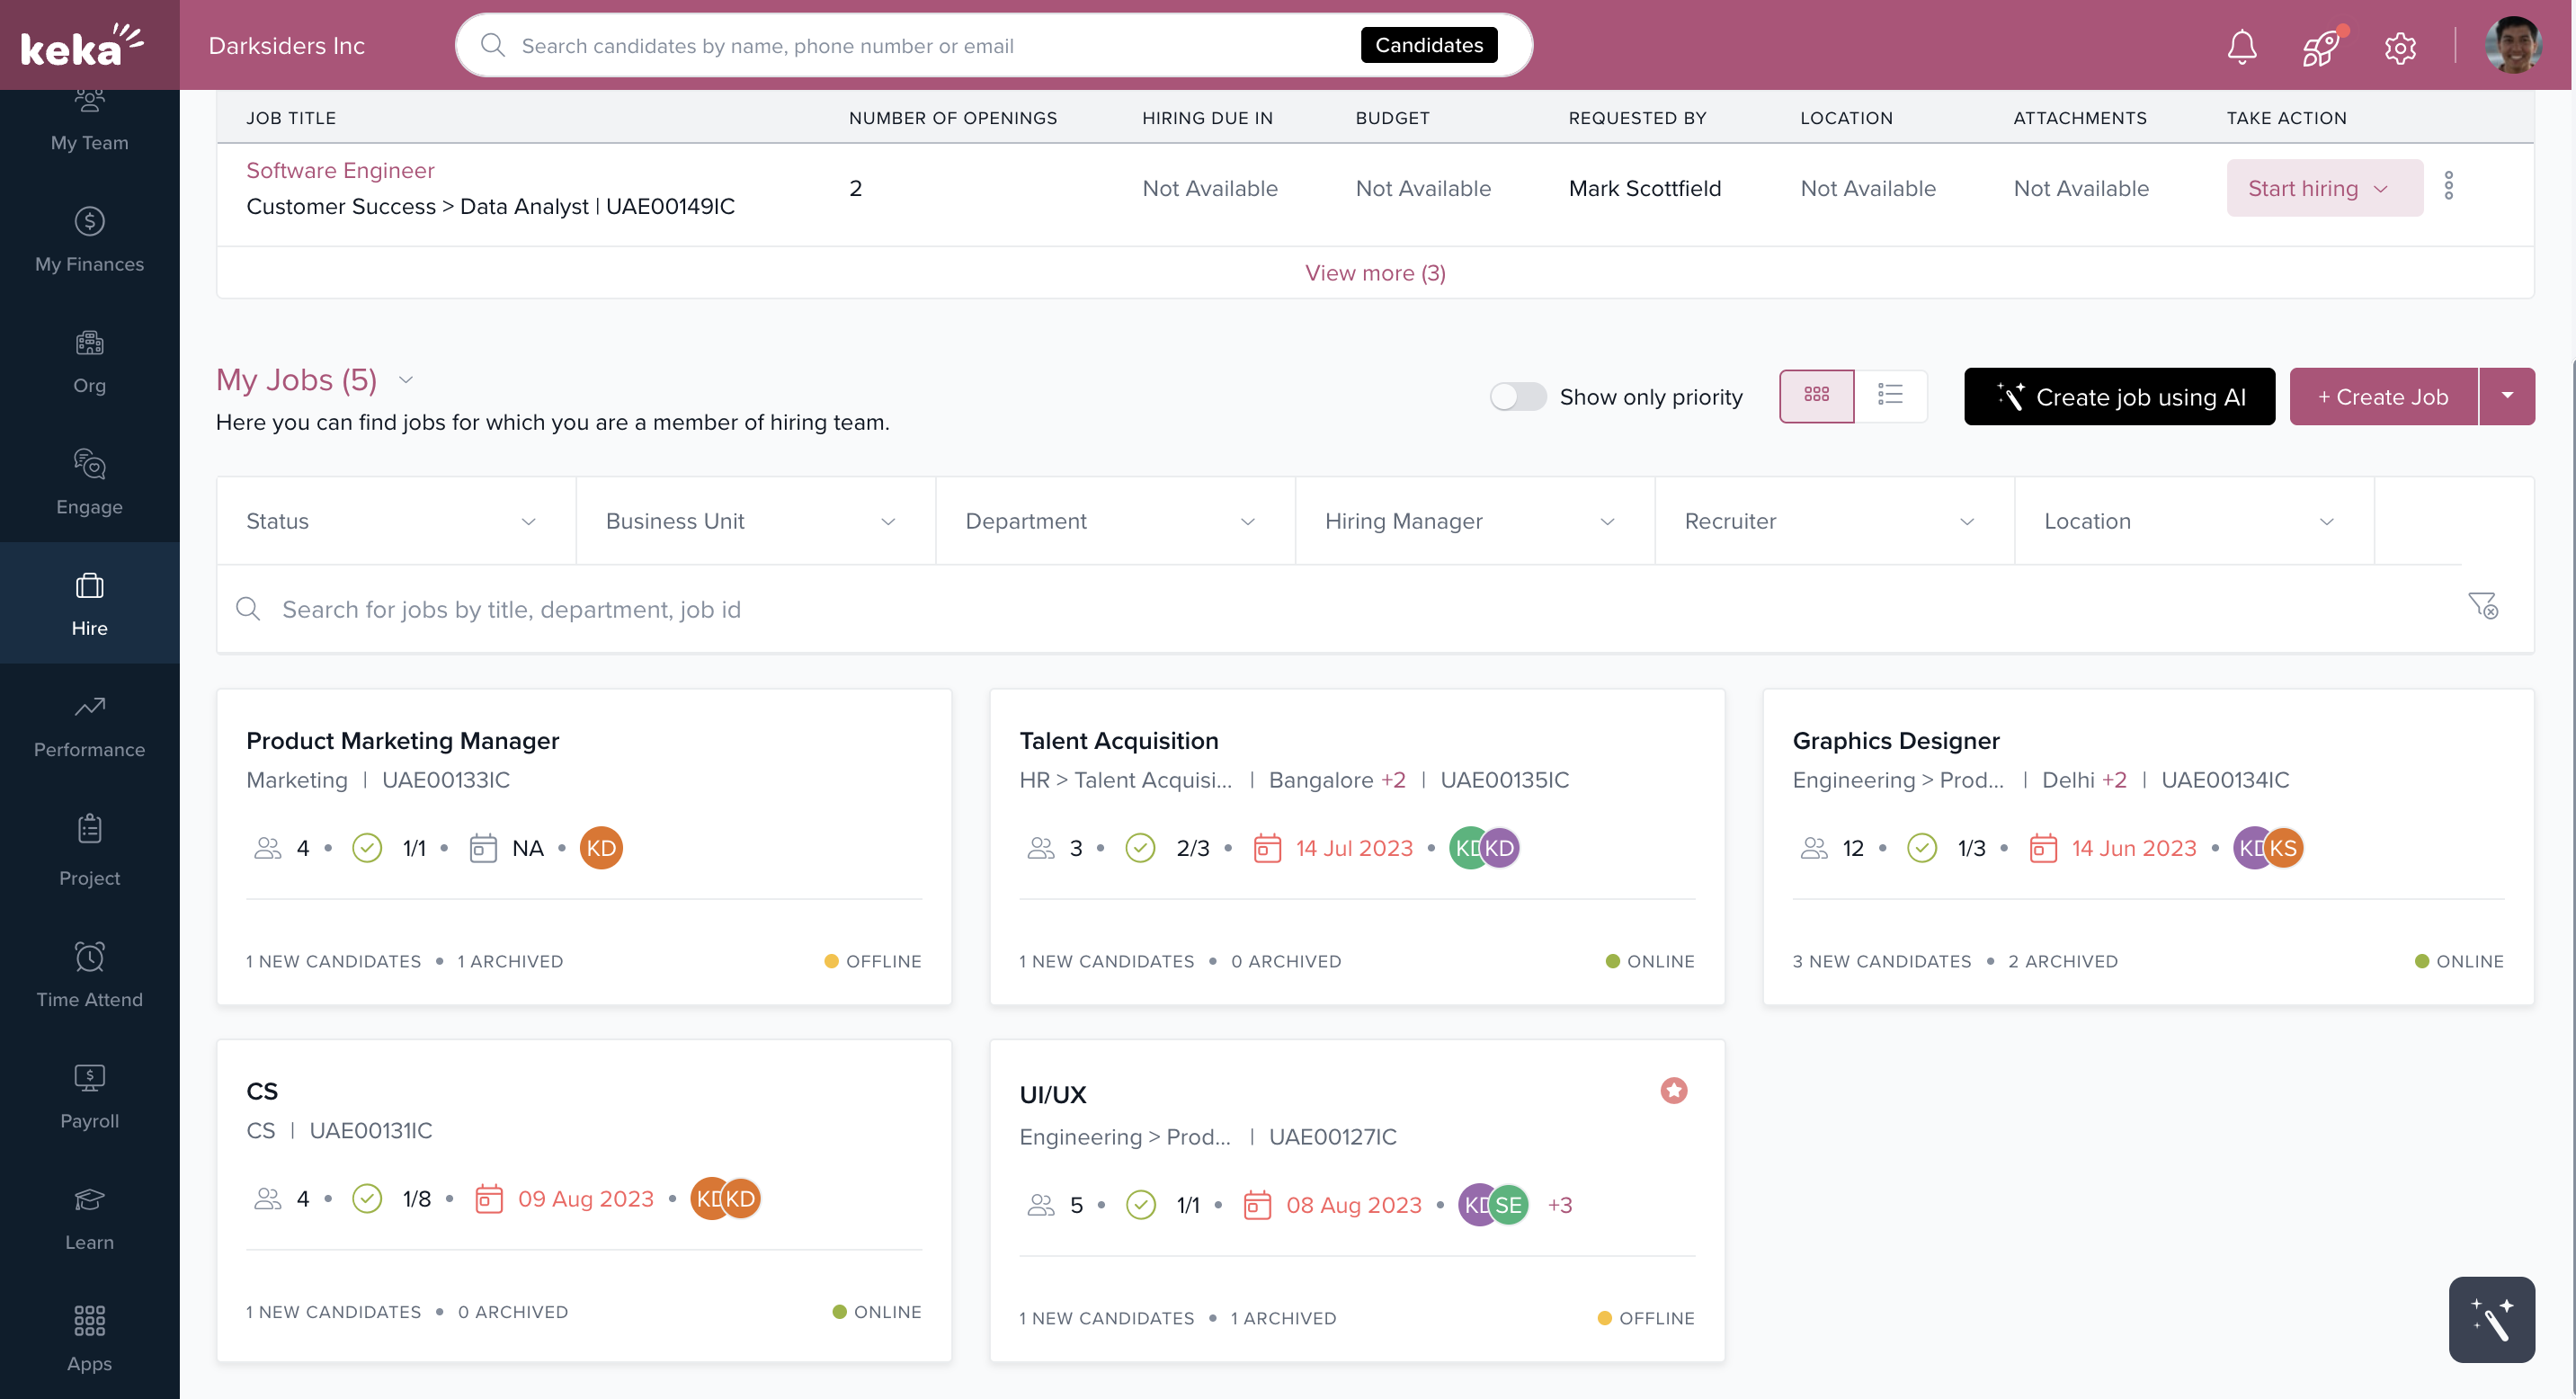The image size is (2576, 1399).
Task: Toggle Show only priority switch
Action: coord(1517,396)
